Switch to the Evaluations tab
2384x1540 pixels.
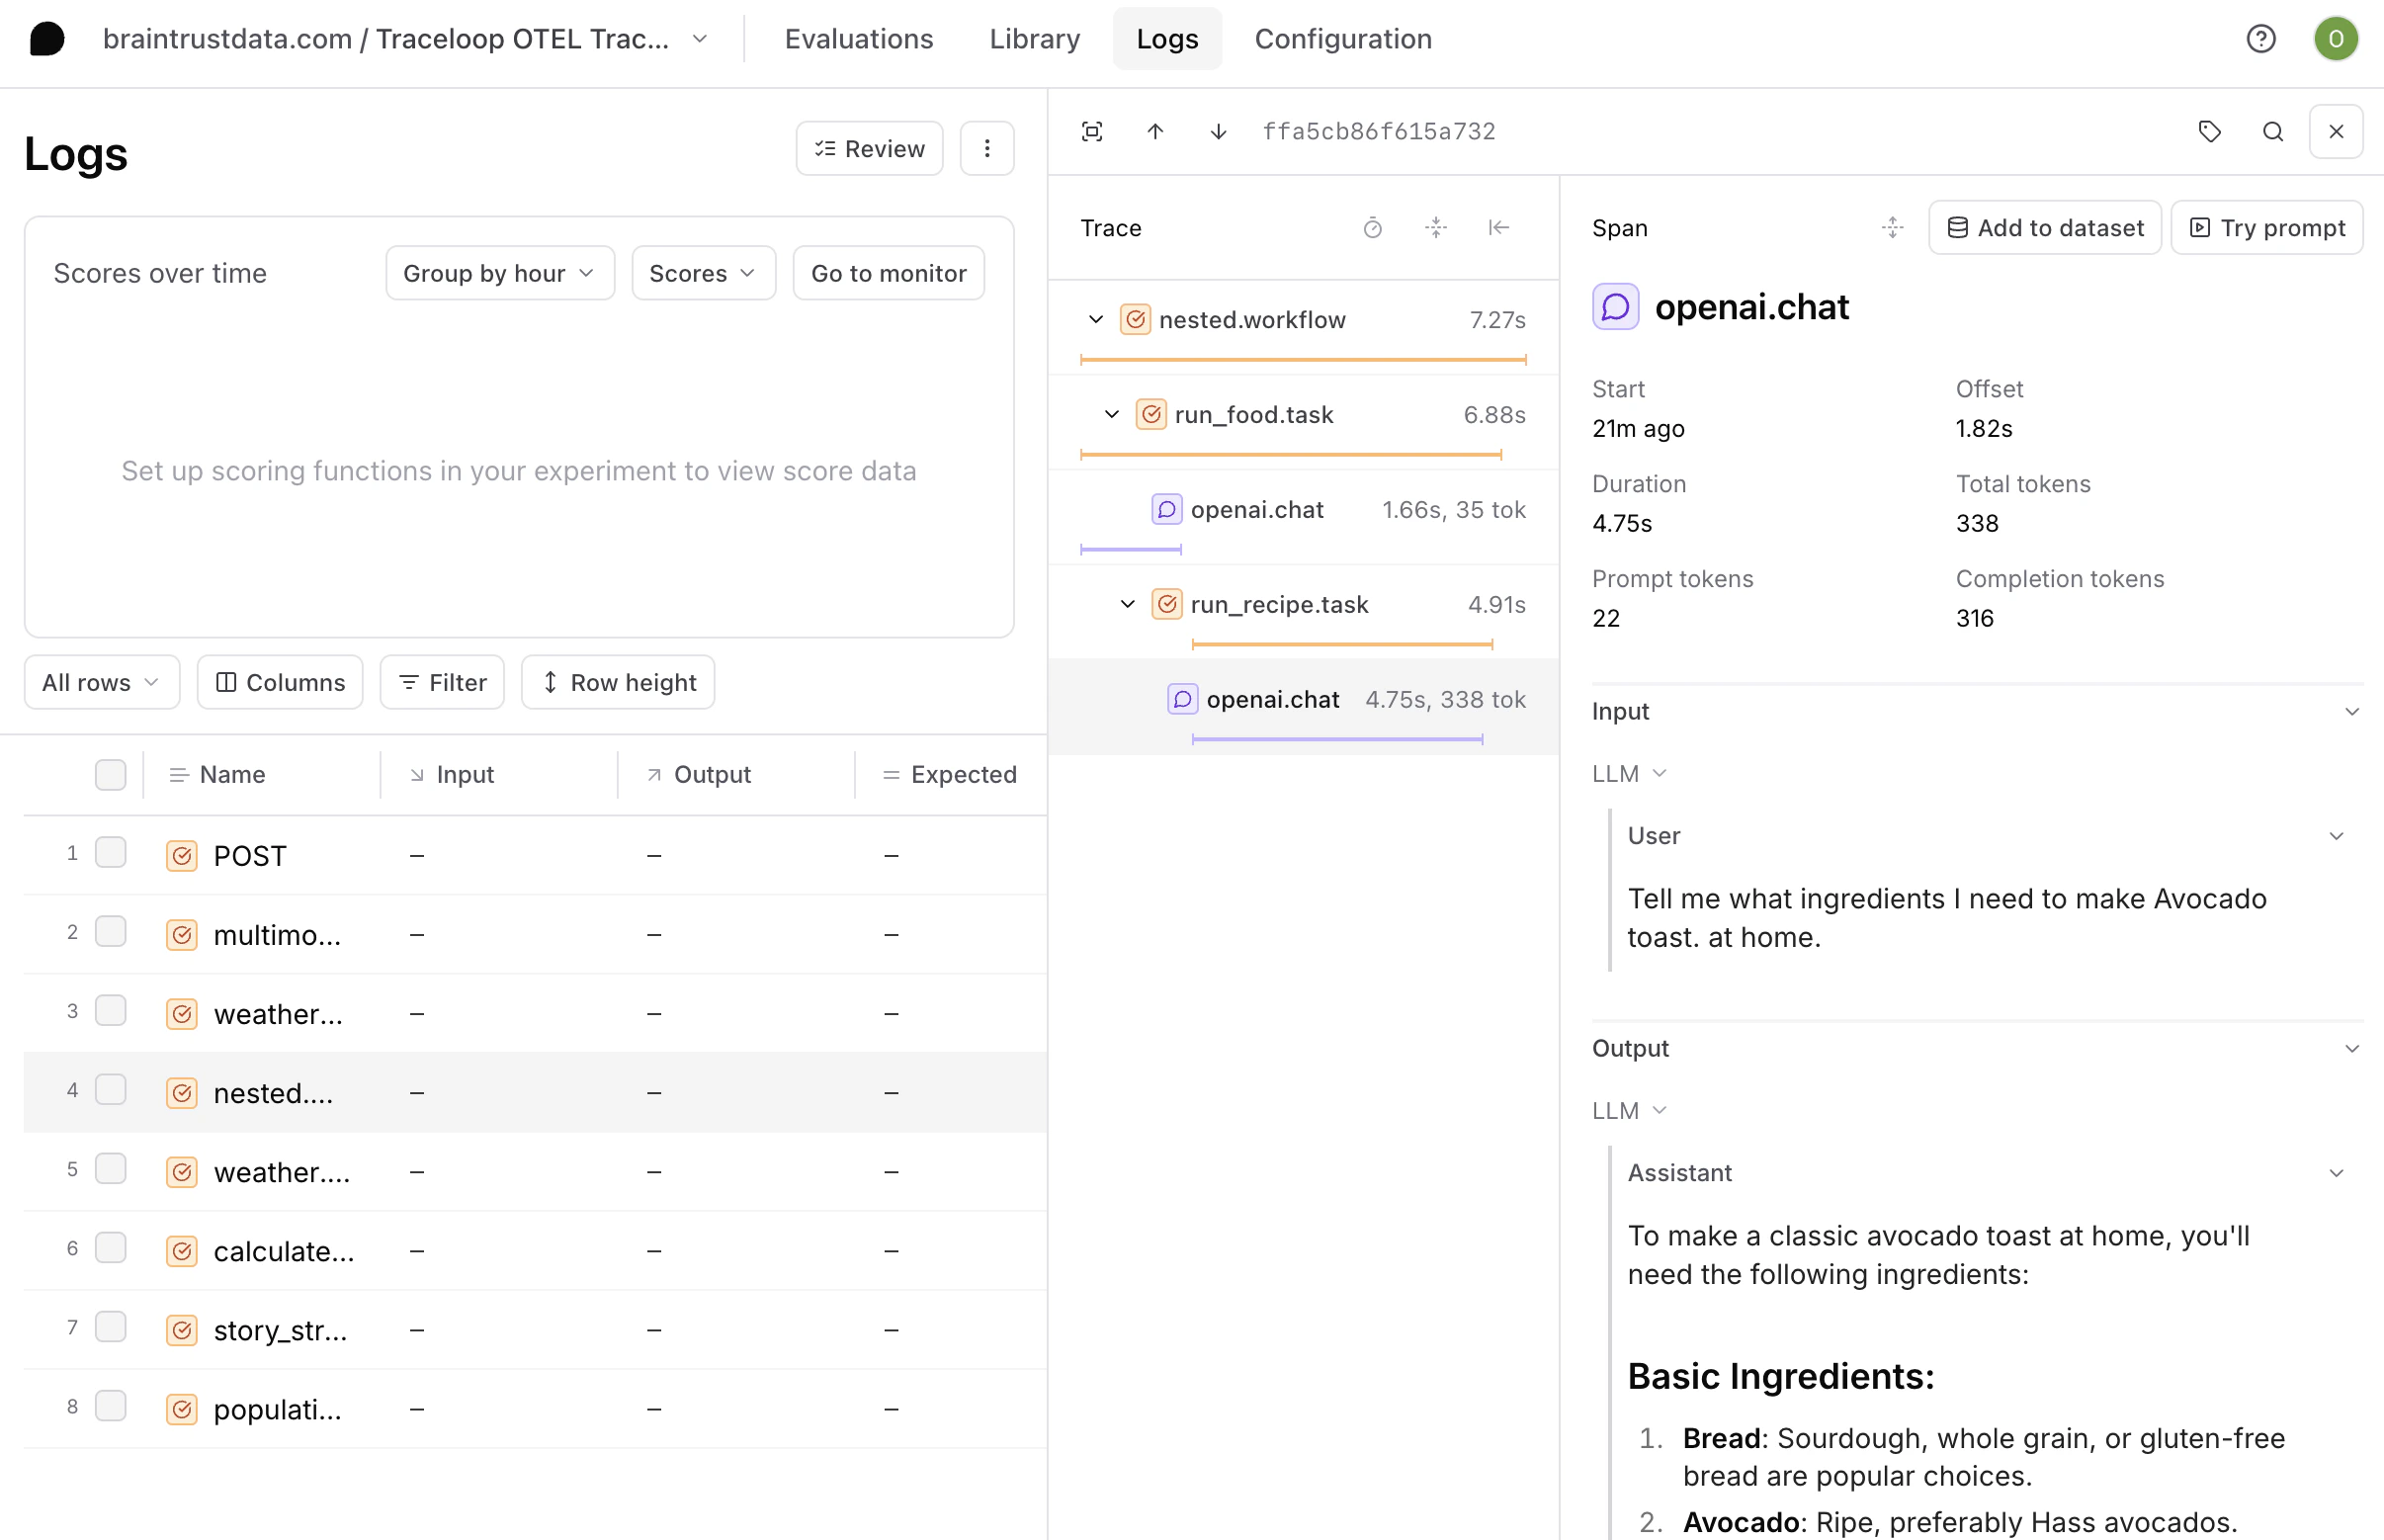(858, 39)
